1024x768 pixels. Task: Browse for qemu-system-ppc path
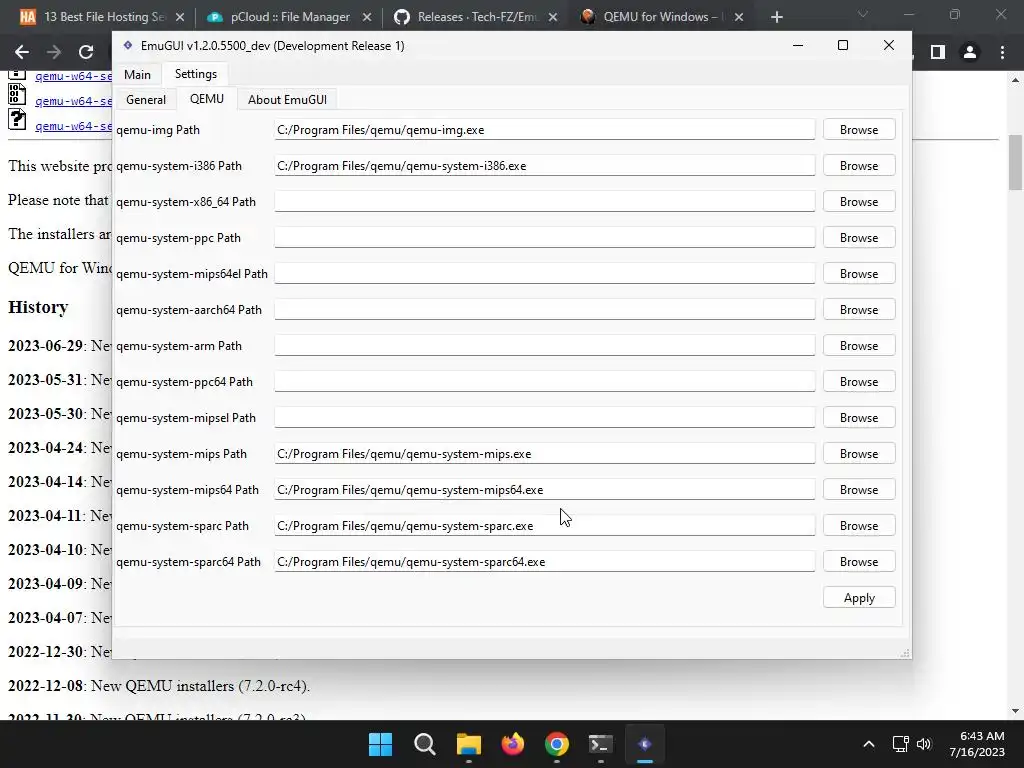tap(859, 237)
